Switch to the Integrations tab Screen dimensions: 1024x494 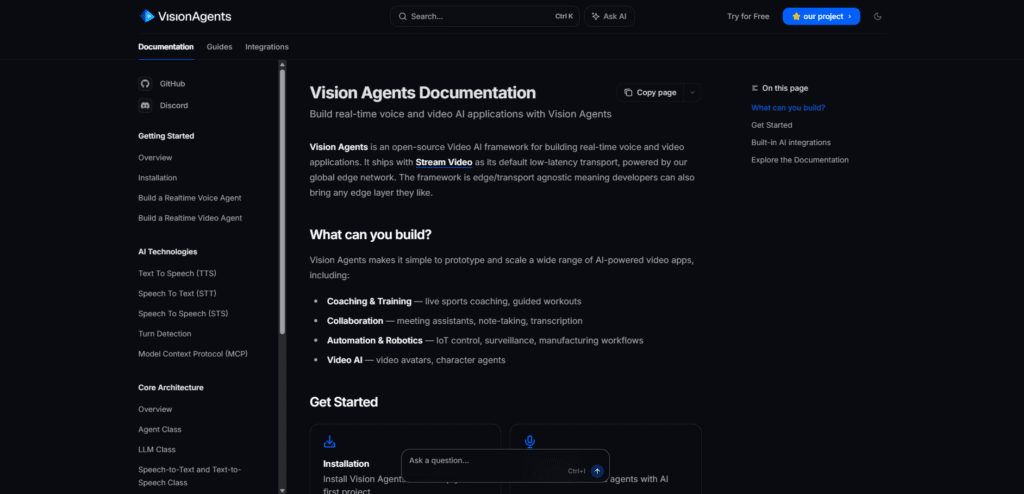tap(266, 47)
